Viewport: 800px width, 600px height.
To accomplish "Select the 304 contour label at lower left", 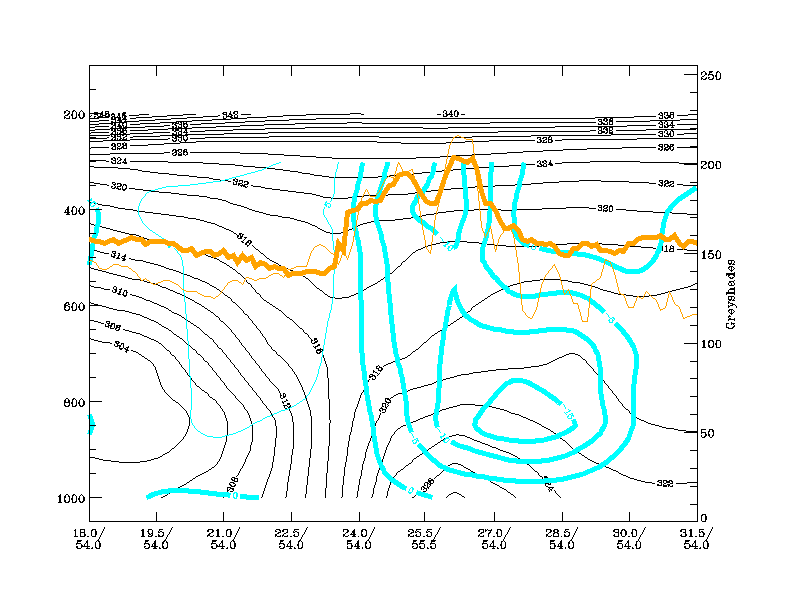I will tap(121, 347).
